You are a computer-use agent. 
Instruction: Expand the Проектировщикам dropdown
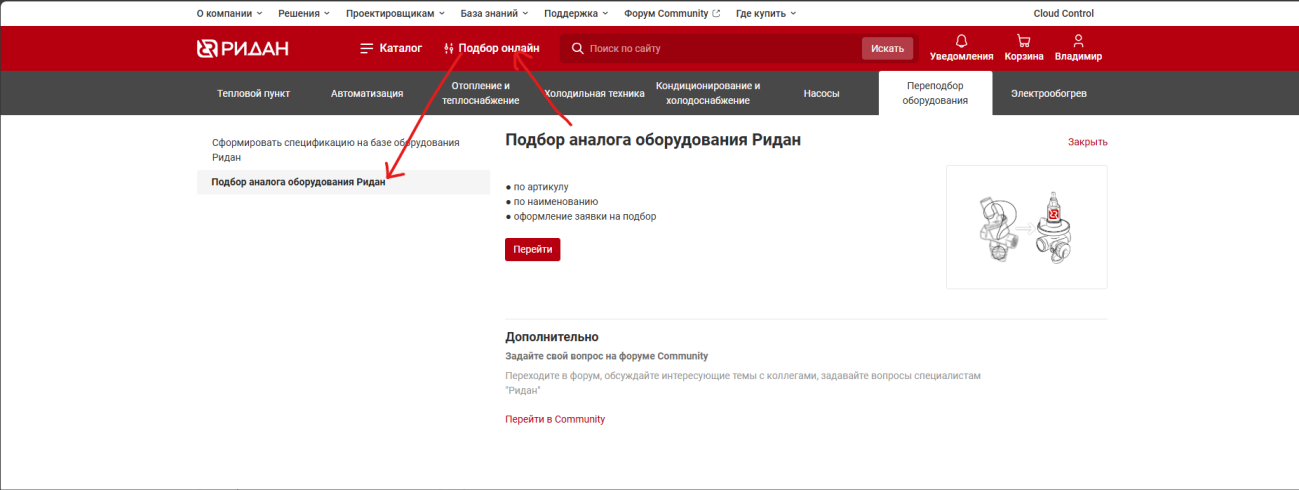[396, 13]
